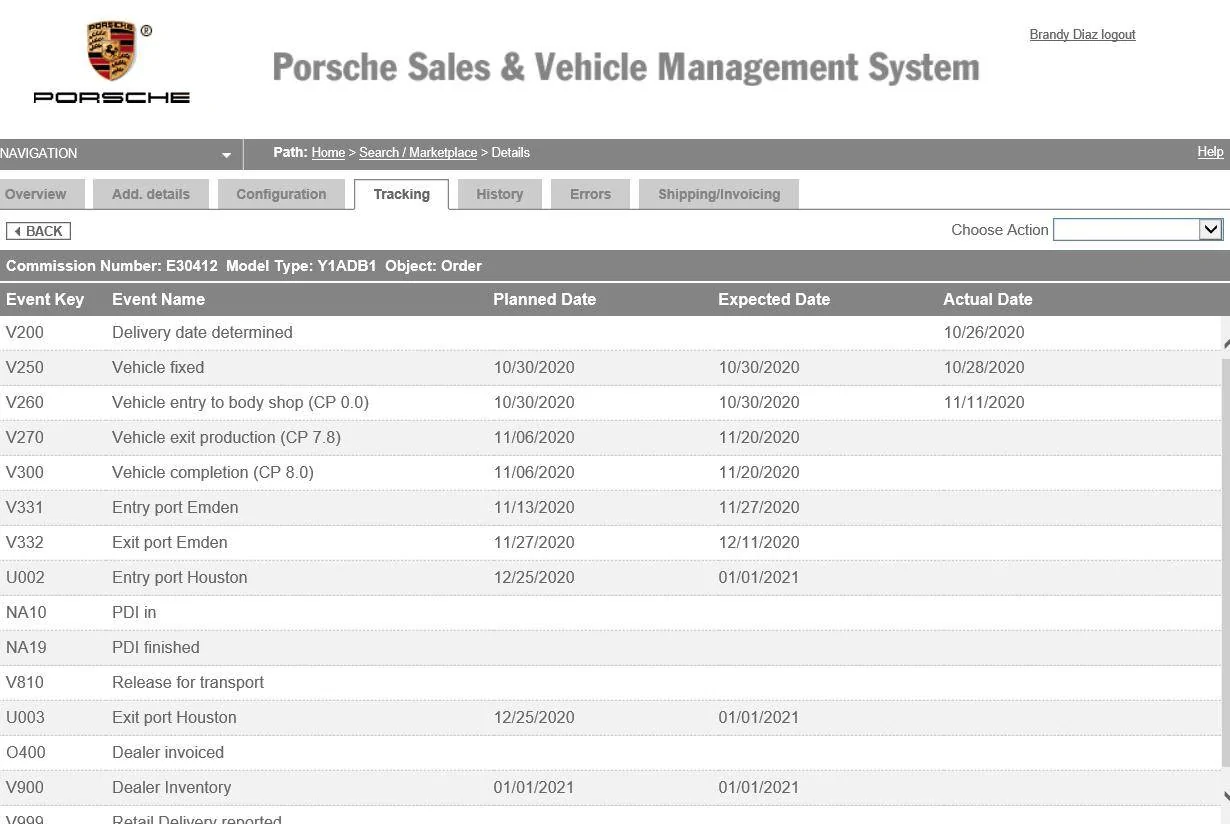Click the Event Name column header
The width and height of the screenshot is (1230, 824).
pyautogui.click(x=158, y=299)
